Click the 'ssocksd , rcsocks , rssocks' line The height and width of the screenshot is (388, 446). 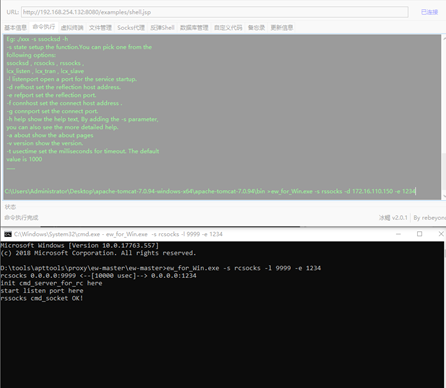click(45, 63)
